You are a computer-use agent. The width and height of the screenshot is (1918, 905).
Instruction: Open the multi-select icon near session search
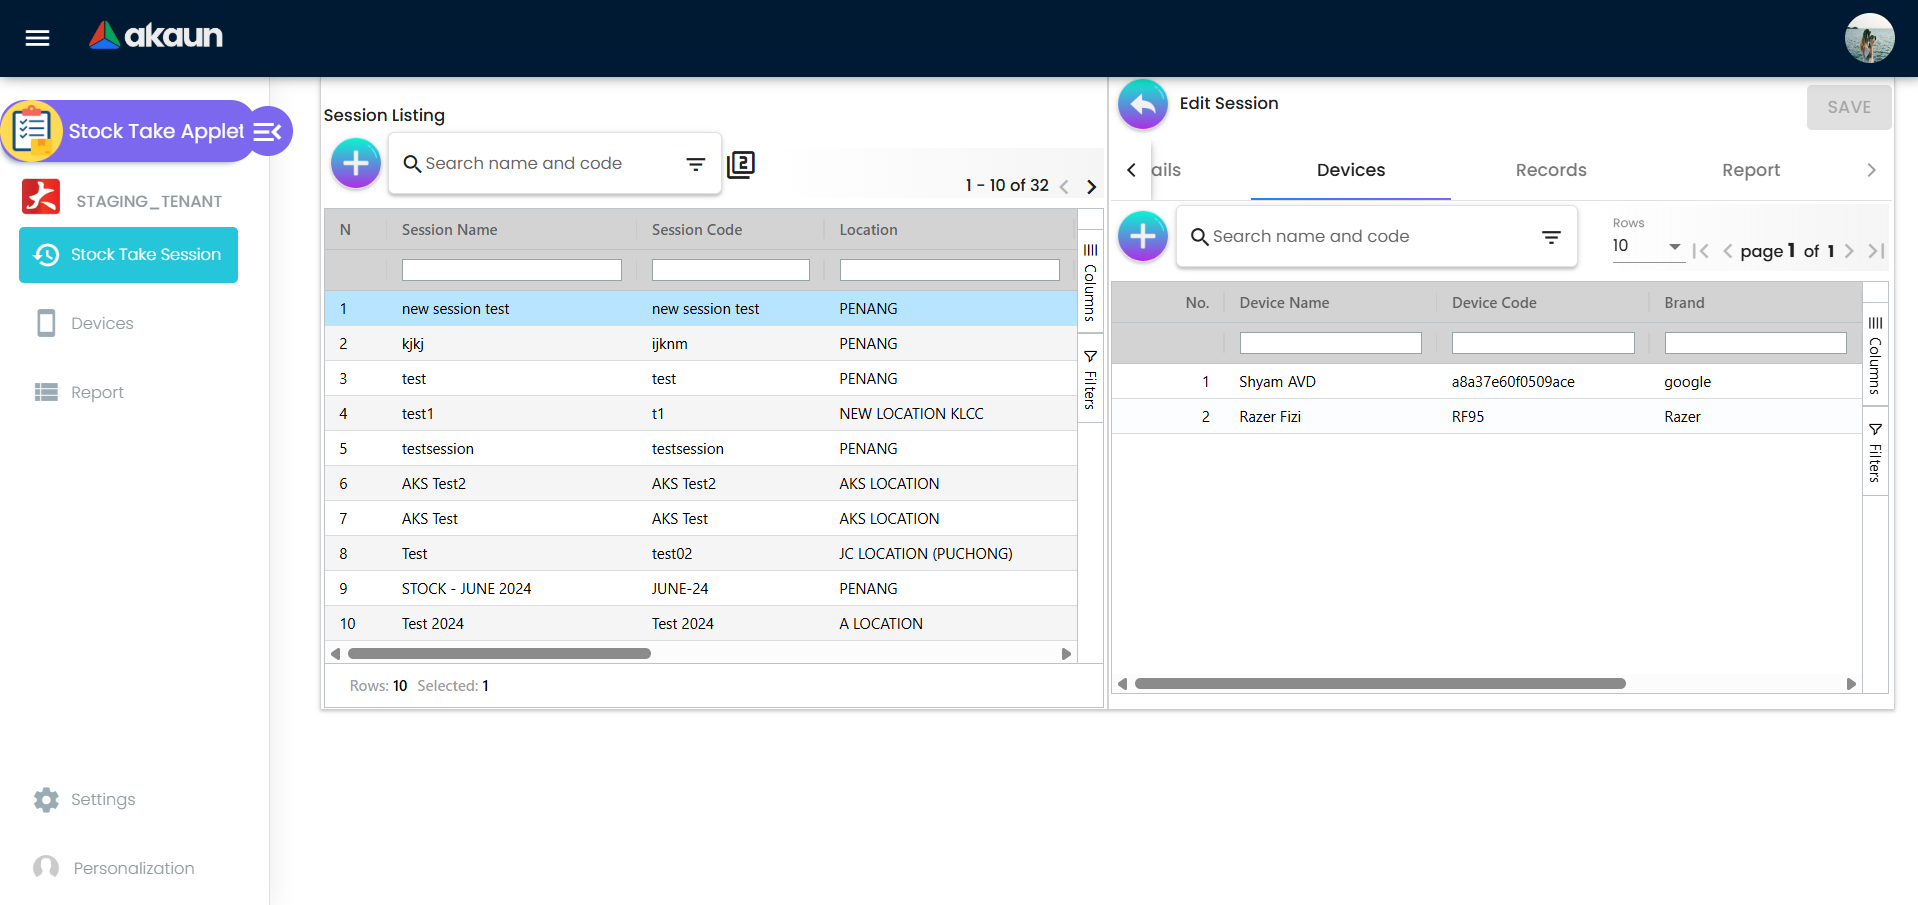click(x=741, y=164)
